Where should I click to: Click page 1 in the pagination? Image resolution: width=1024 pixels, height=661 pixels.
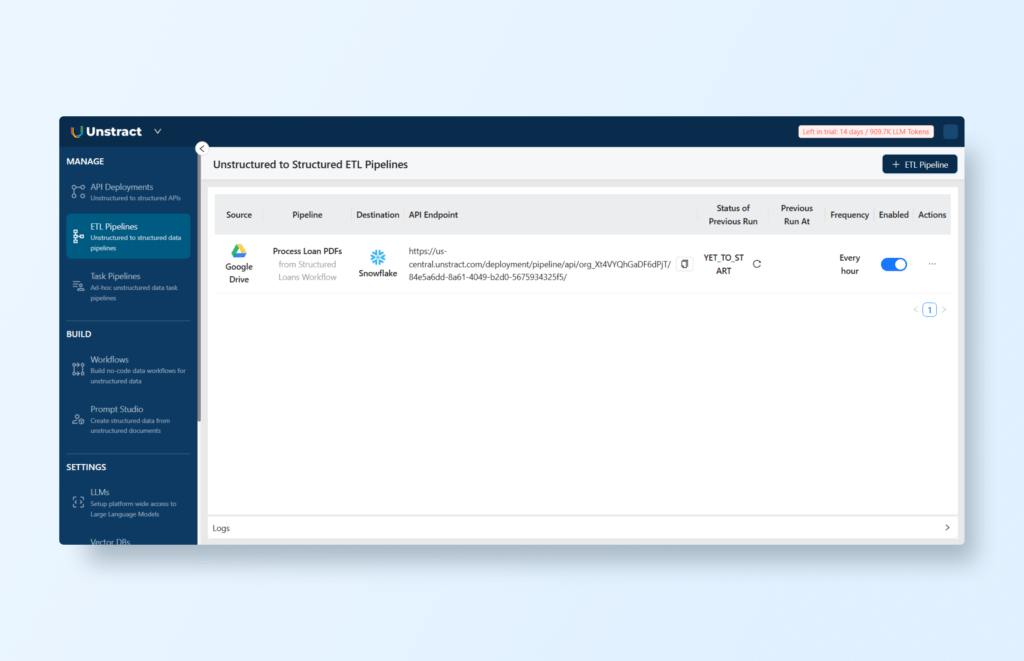[x=929, y=310]
